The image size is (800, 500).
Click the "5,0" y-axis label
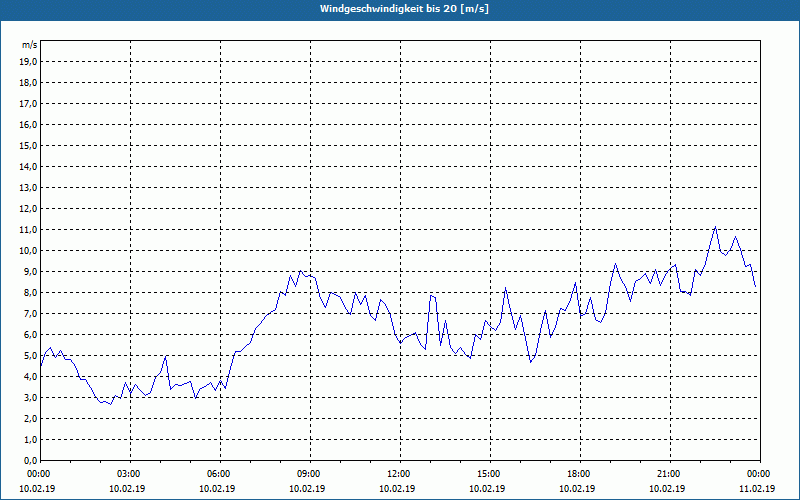coord(30,356)
